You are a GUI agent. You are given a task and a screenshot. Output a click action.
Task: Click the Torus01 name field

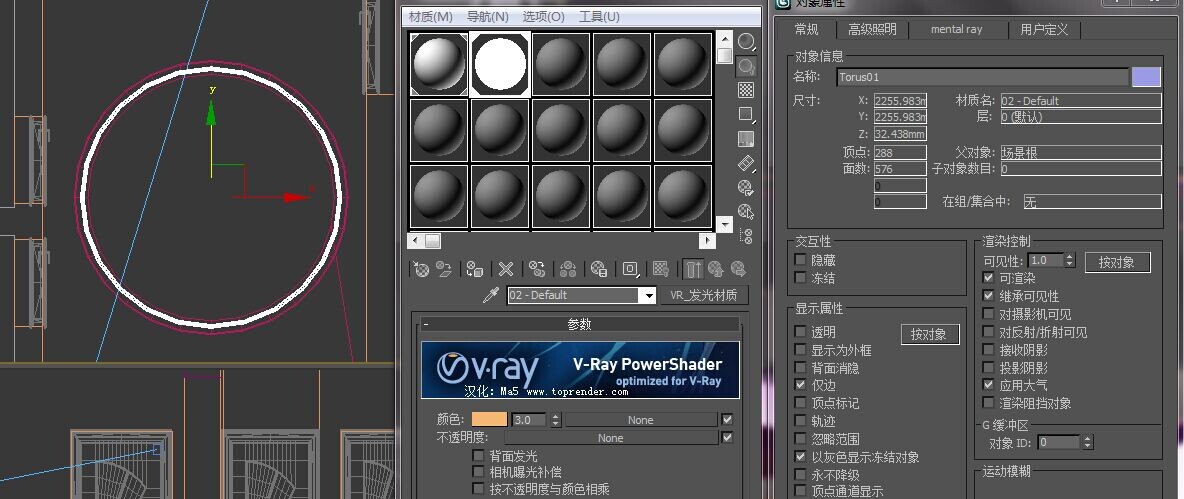coord(982,77)
